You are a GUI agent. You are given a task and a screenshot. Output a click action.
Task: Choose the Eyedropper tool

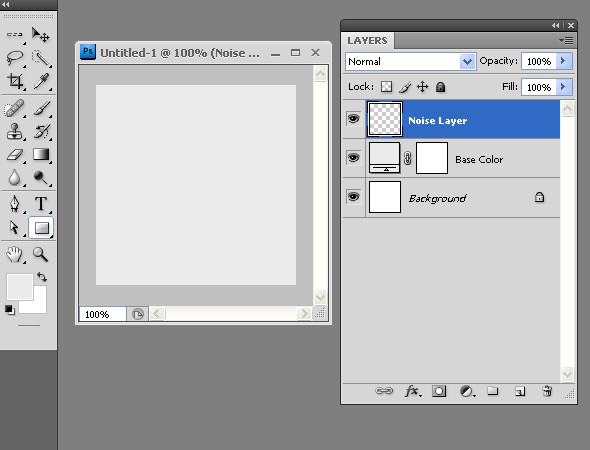point(41,81)
